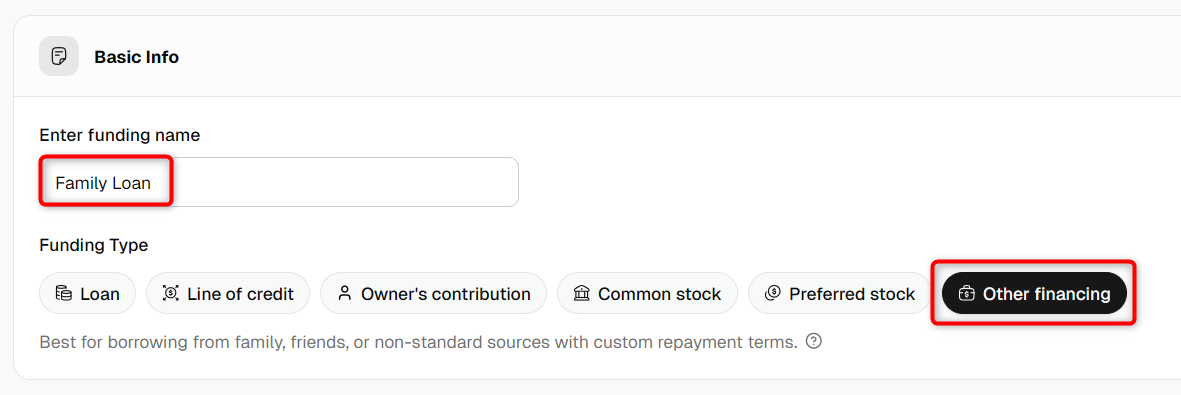1181x395 pixels.
Task: Choose Line of credit funding type
Action: (x=228, y=293)
